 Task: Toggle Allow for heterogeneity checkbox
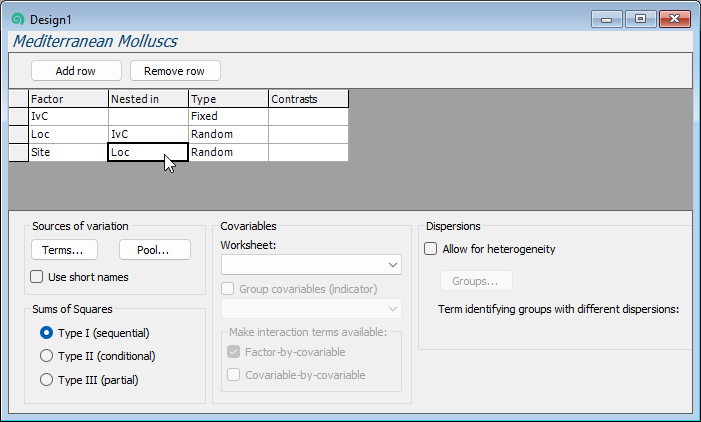click(x=431, y=249)
